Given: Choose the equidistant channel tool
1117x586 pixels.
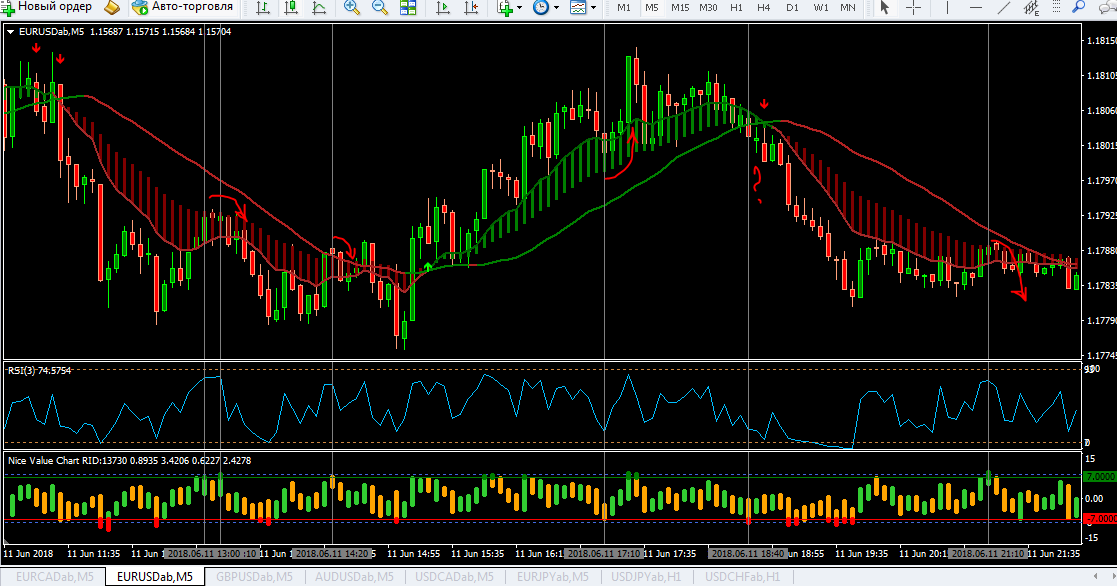Looking at the screenshot, I should click(1031, 7).
